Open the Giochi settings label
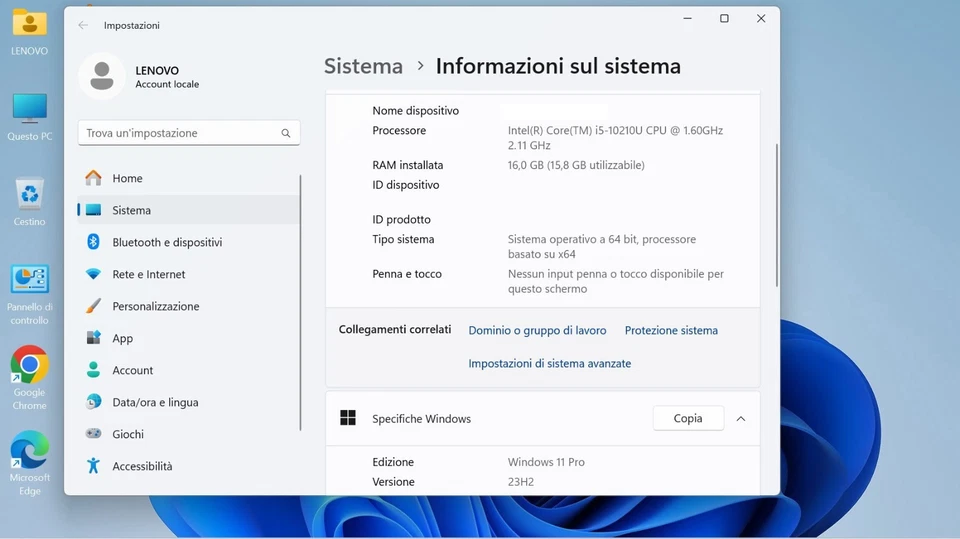Viewport: 960px width, 539px height. (128, 434)
